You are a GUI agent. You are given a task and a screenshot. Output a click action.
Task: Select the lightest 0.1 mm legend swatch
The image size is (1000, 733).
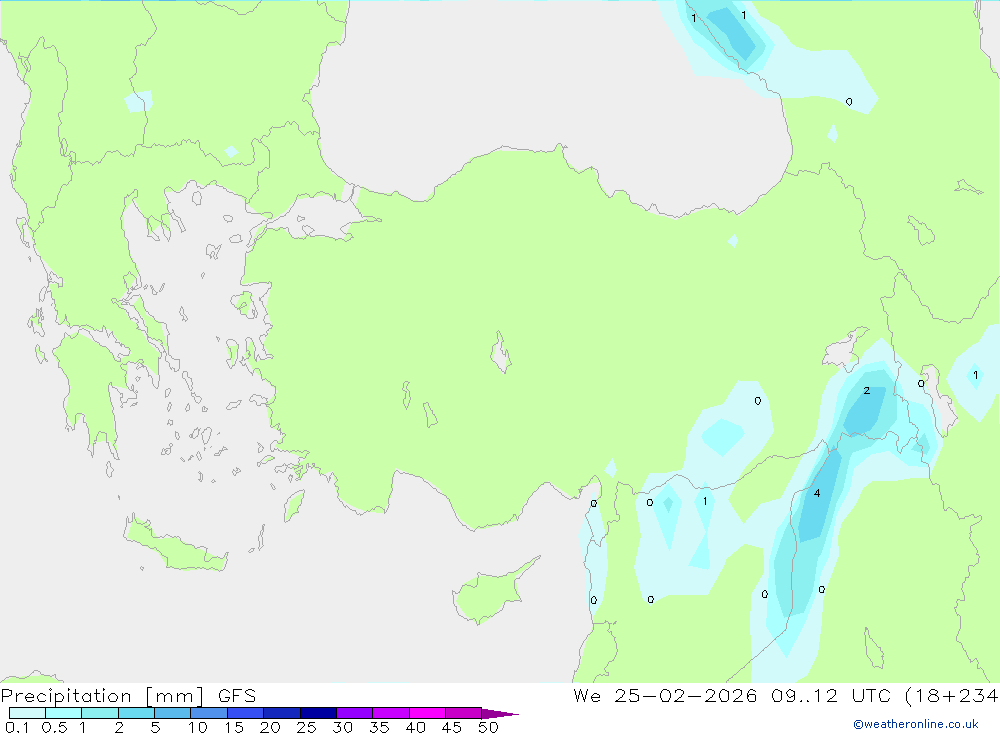tap(27, 713)
